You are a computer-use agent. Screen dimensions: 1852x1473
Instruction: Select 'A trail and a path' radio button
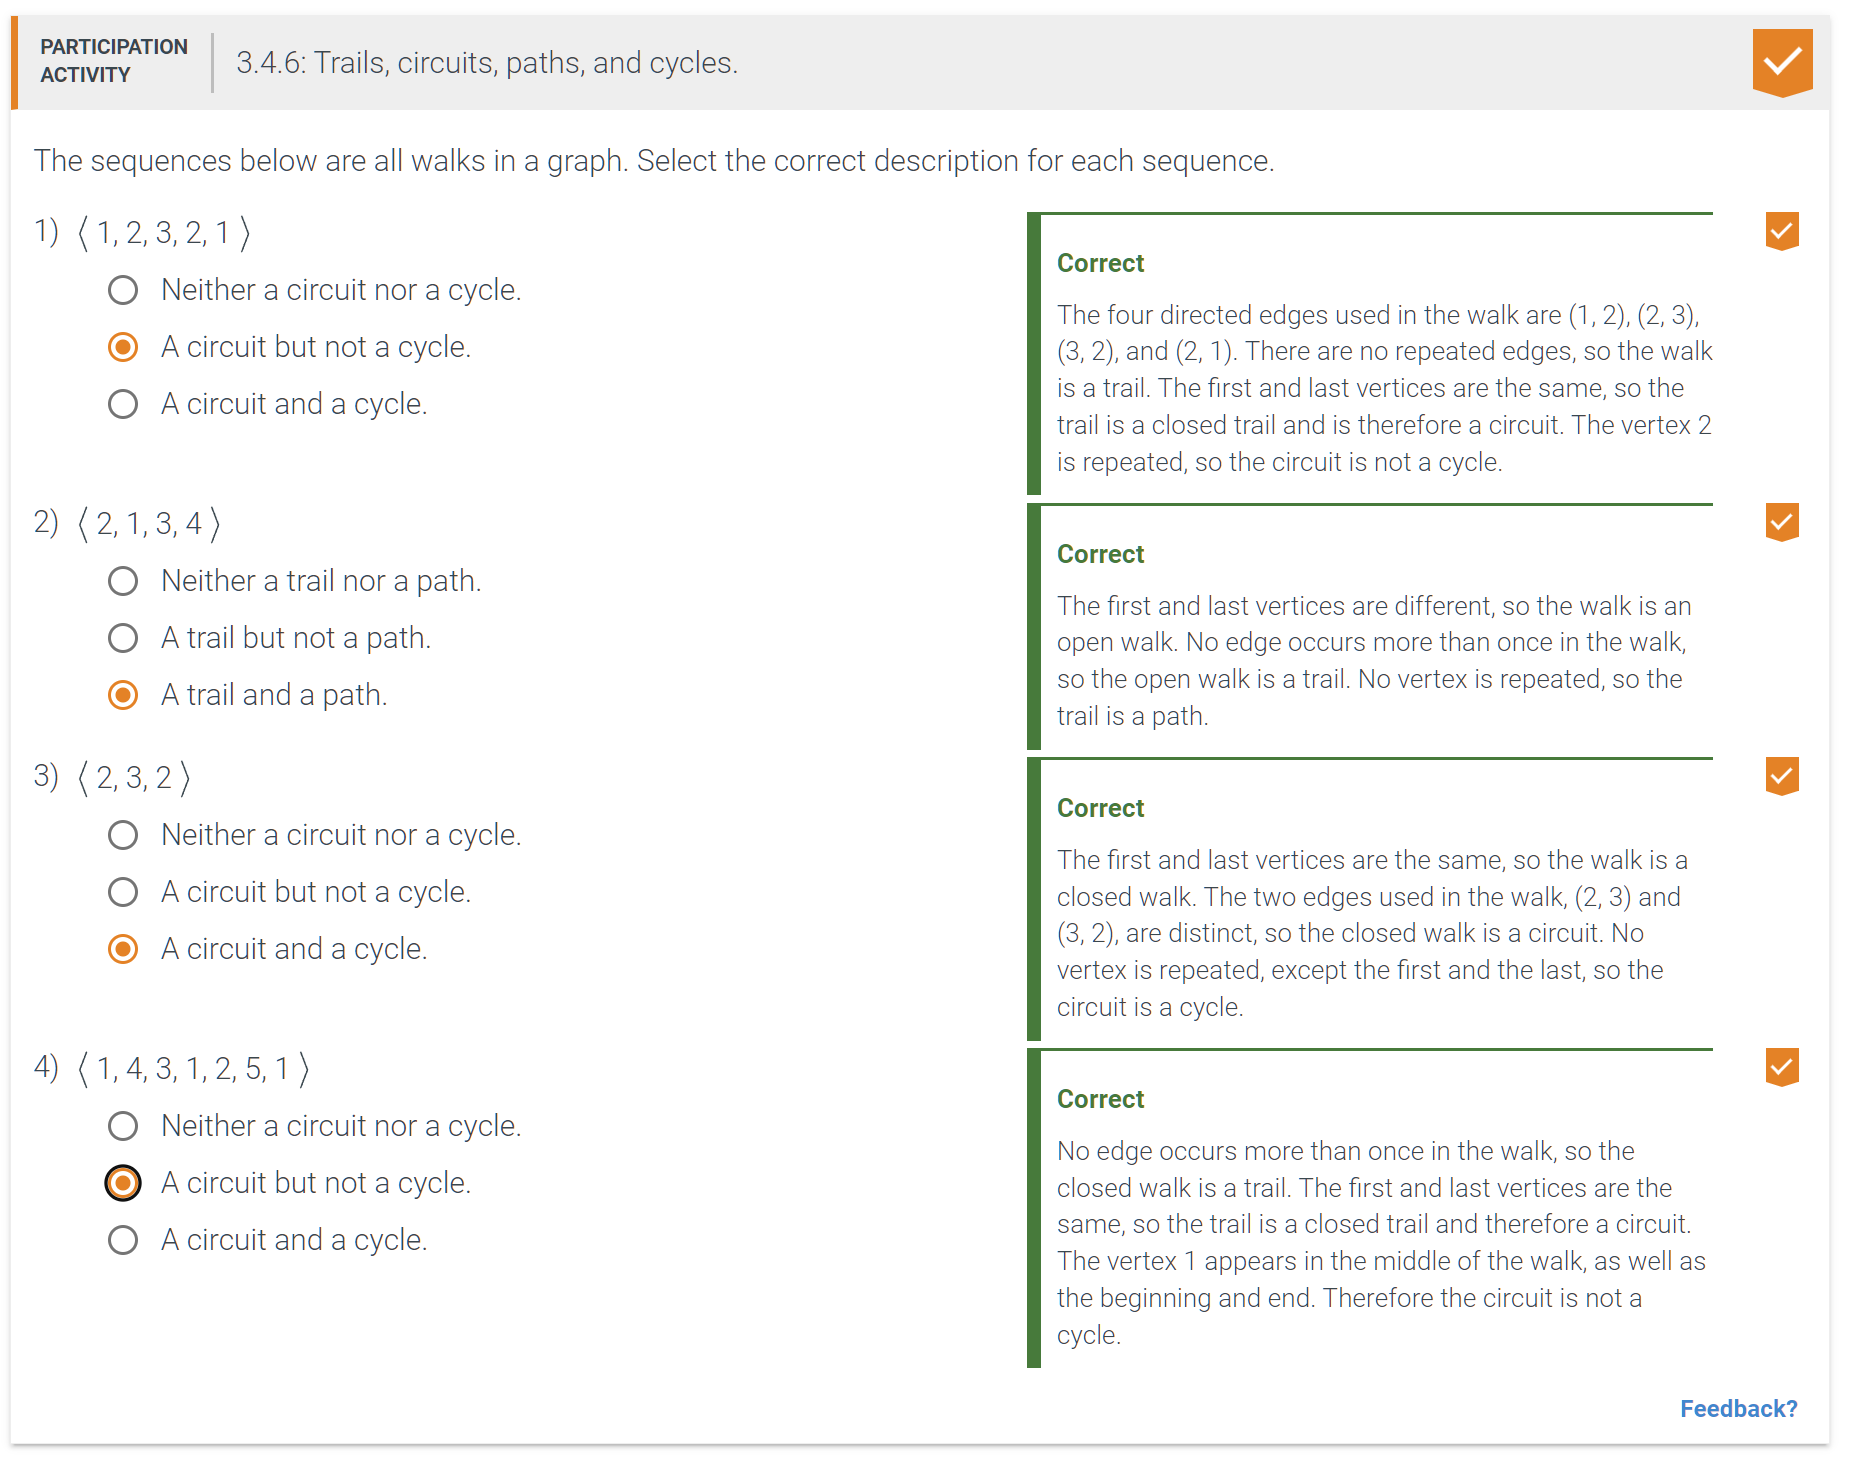coord(123,695)
